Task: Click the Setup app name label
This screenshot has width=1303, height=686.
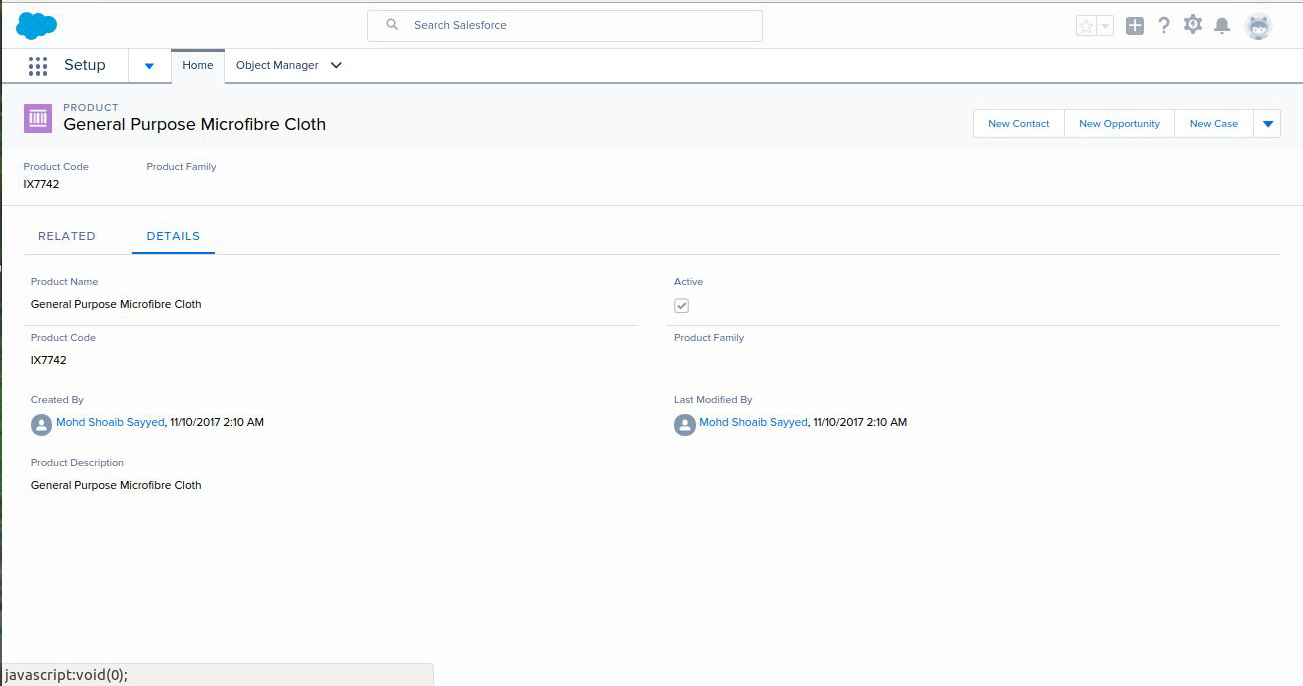Action: pos(85,65)
